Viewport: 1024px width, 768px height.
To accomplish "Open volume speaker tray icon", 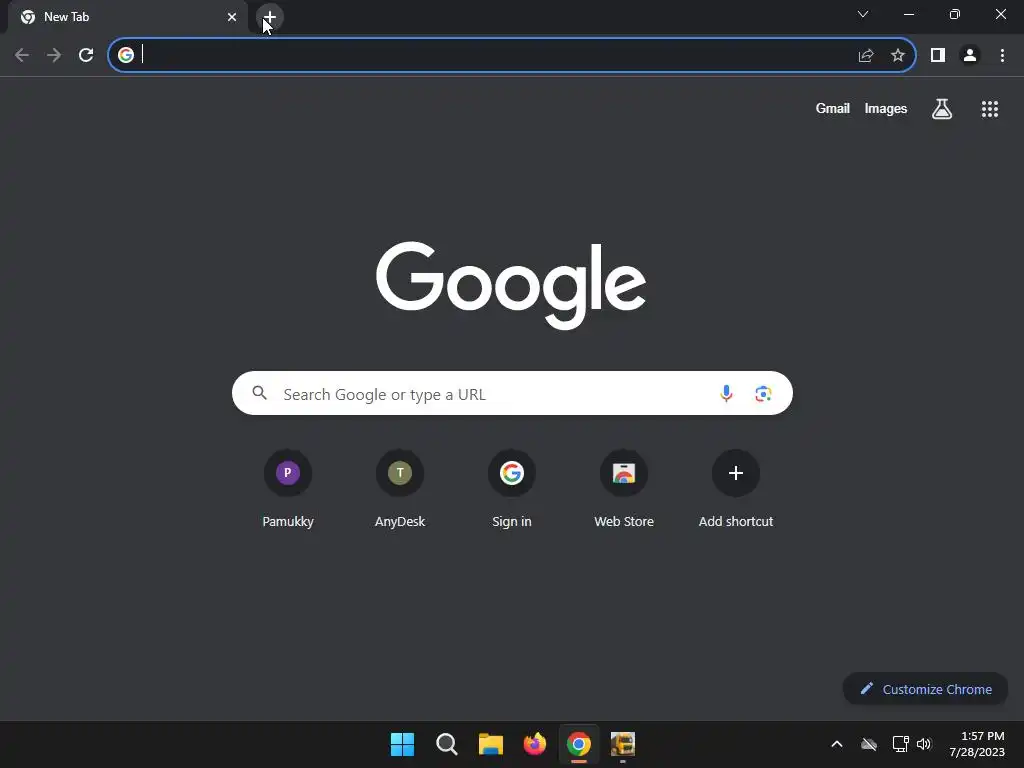I will (923, 744).
